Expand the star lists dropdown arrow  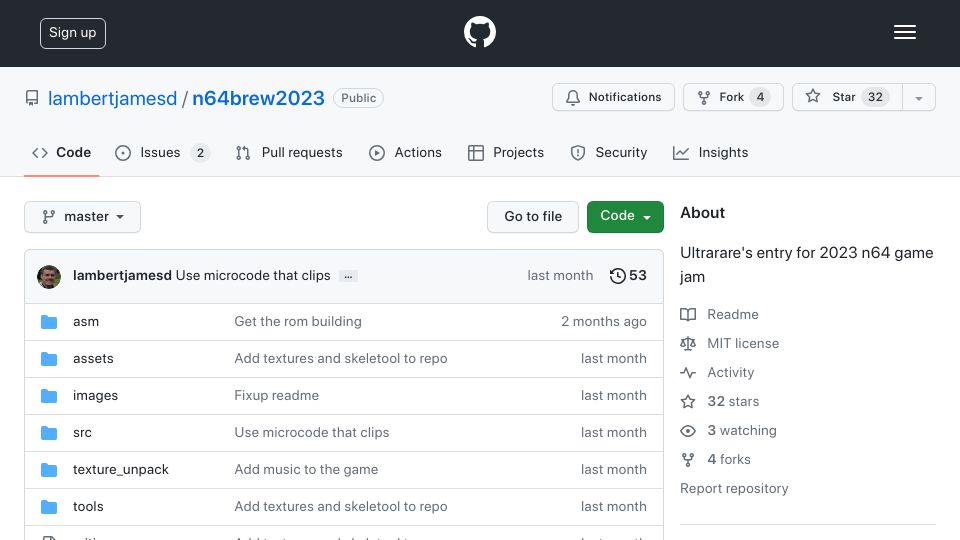point(918,97)
